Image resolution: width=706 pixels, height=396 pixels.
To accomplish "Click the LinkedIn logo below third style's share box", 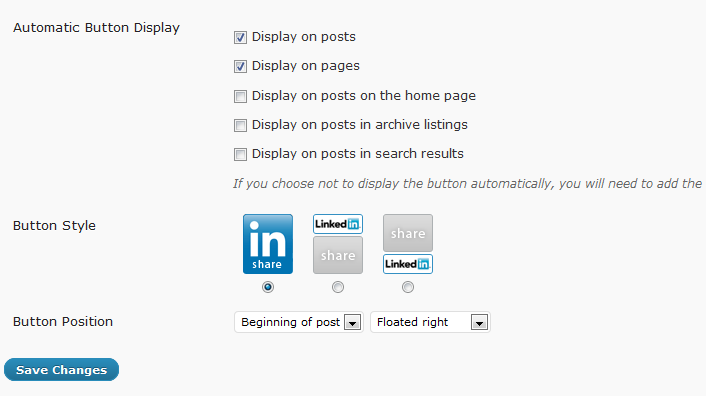I will (408, 264).
